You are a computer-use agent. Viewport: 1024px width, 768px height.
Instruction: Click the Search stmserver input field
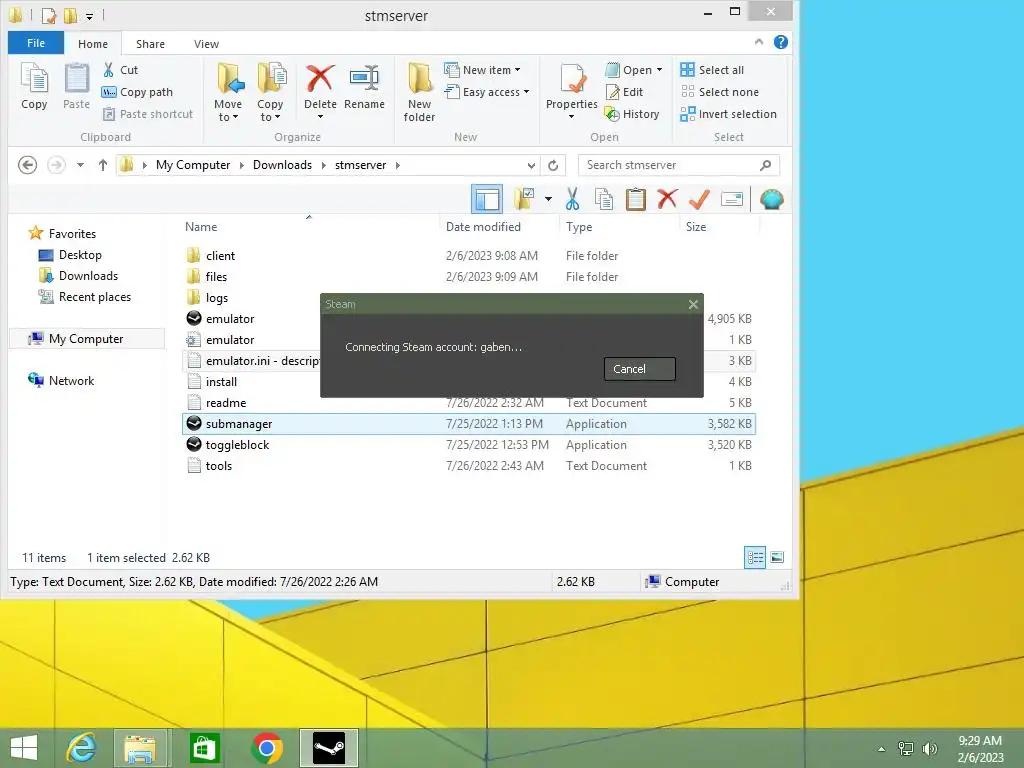pyautogui.click(x=679, y=165)
